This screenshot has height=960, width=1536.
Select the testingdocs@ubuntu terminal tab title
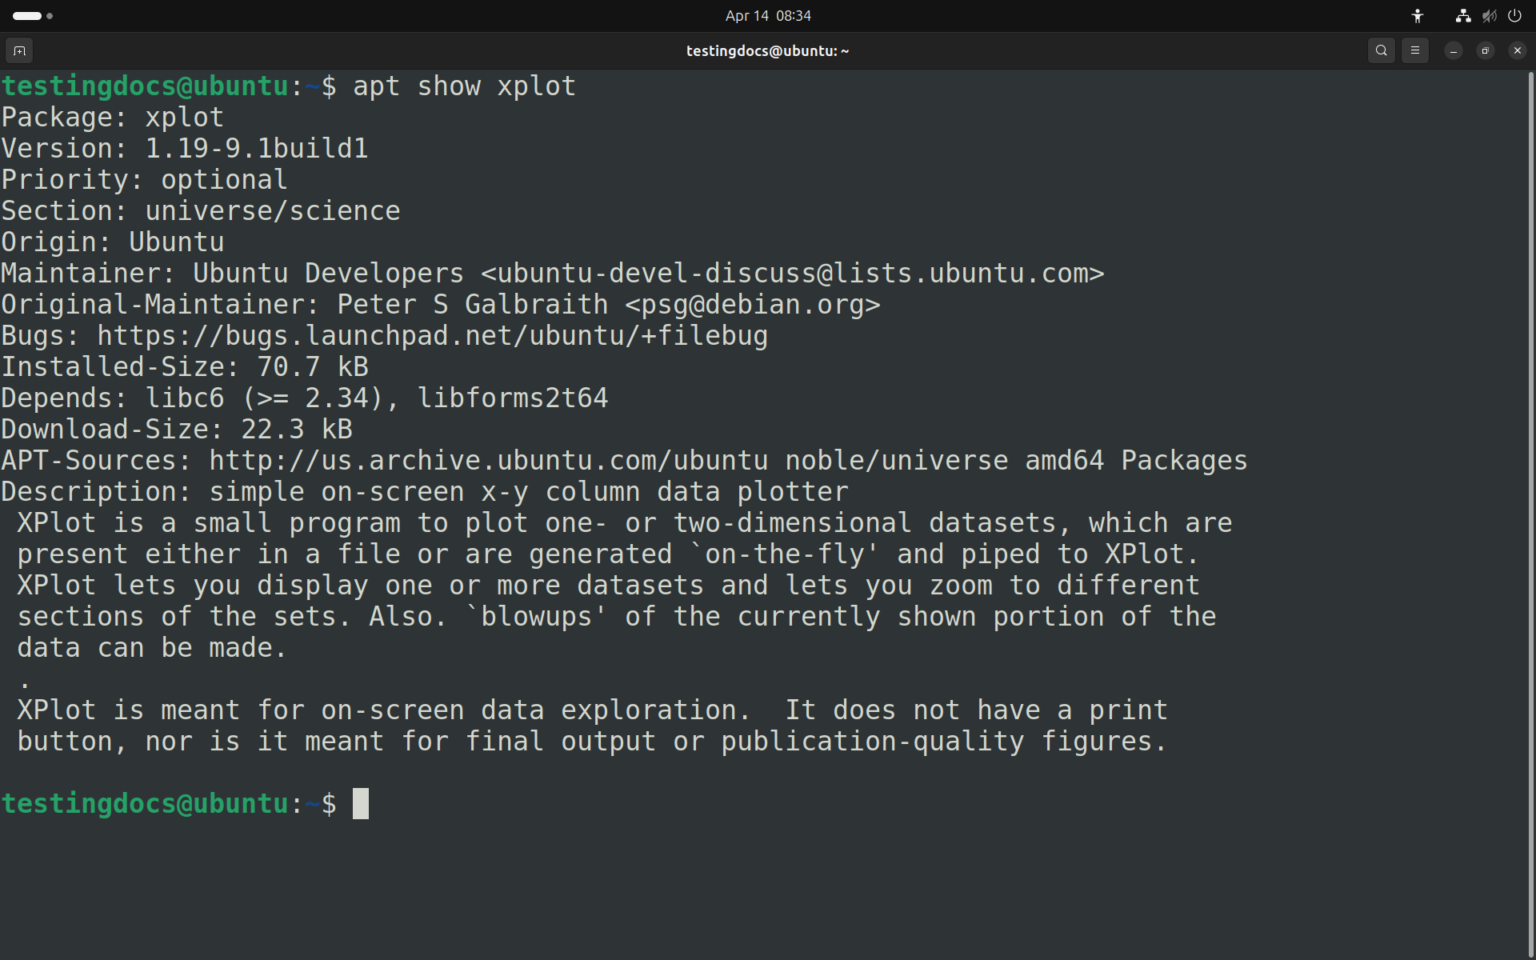pyautogui.click(x=767, y=50)
